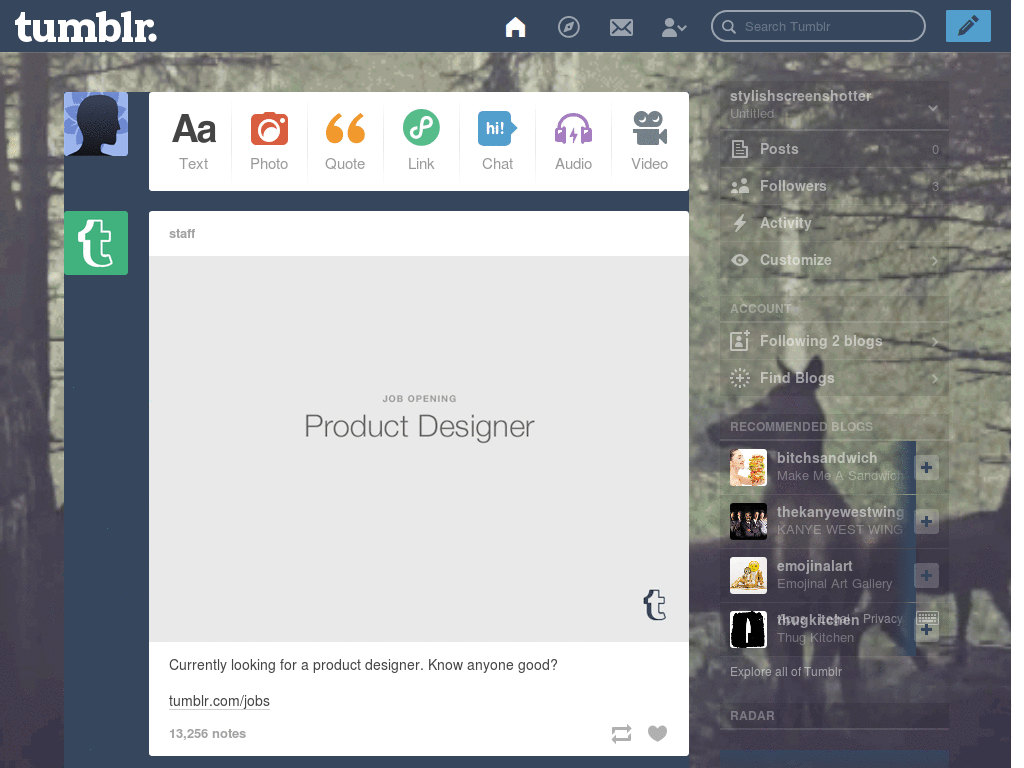Open Following 2 blogs
Viewport: 1024px width, 768px height.
[835, 341]
